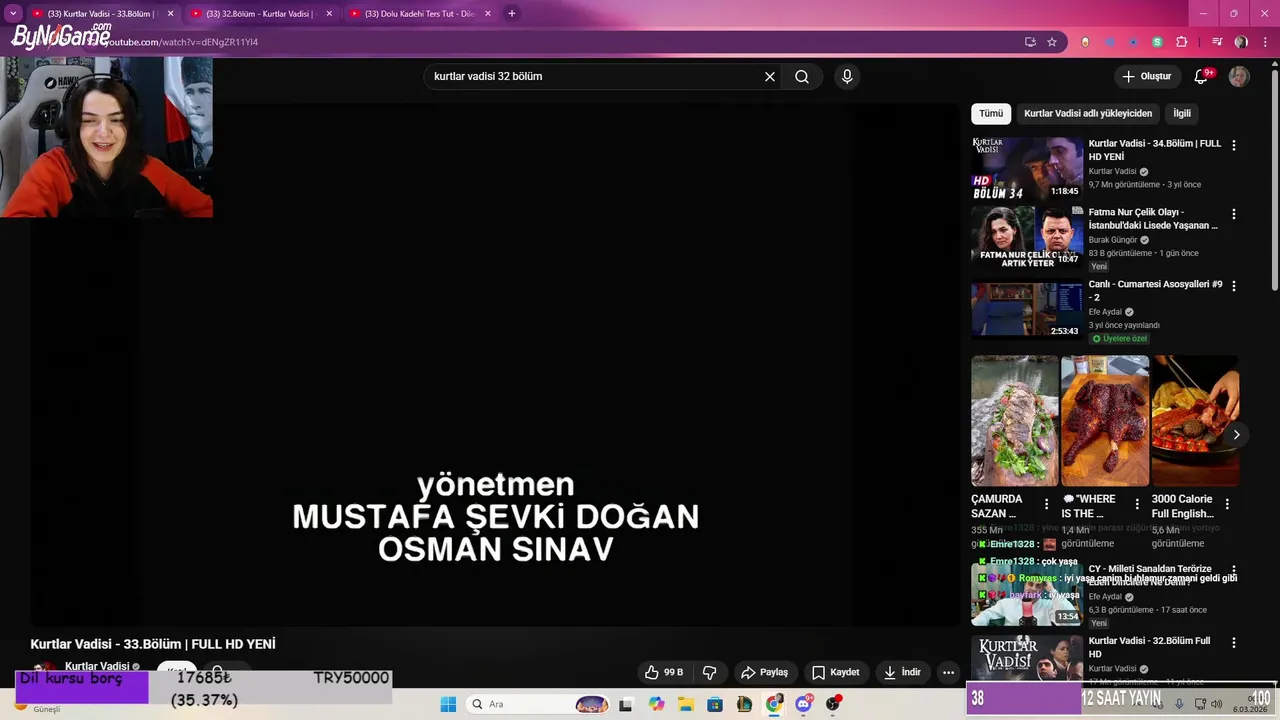Open options for 3000 Calorie short
1280x720 pixels.
[1227, 504]
